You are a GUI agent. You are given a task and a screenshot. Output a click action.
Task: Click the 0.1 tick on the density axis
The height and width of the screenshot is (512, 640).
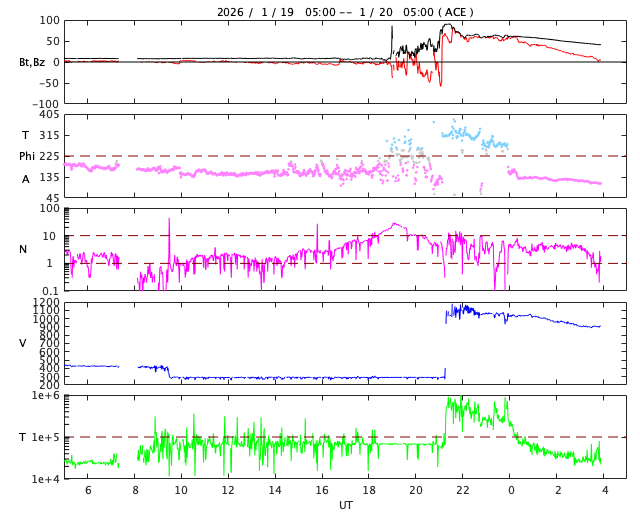51,291
